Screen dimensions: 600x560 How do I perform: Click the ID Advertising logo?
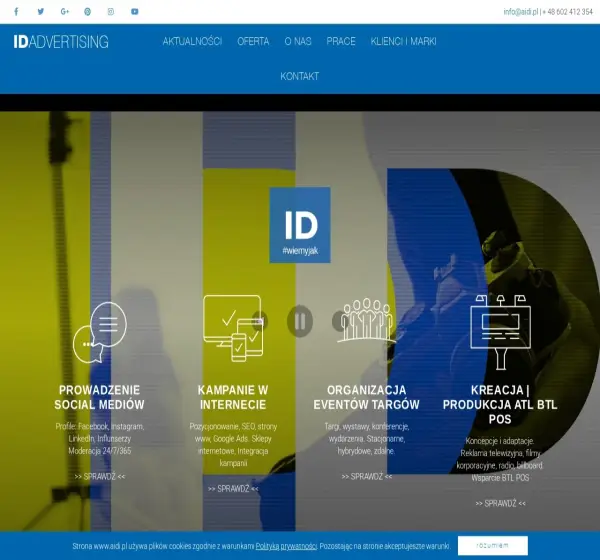click(x=61, y=42)
